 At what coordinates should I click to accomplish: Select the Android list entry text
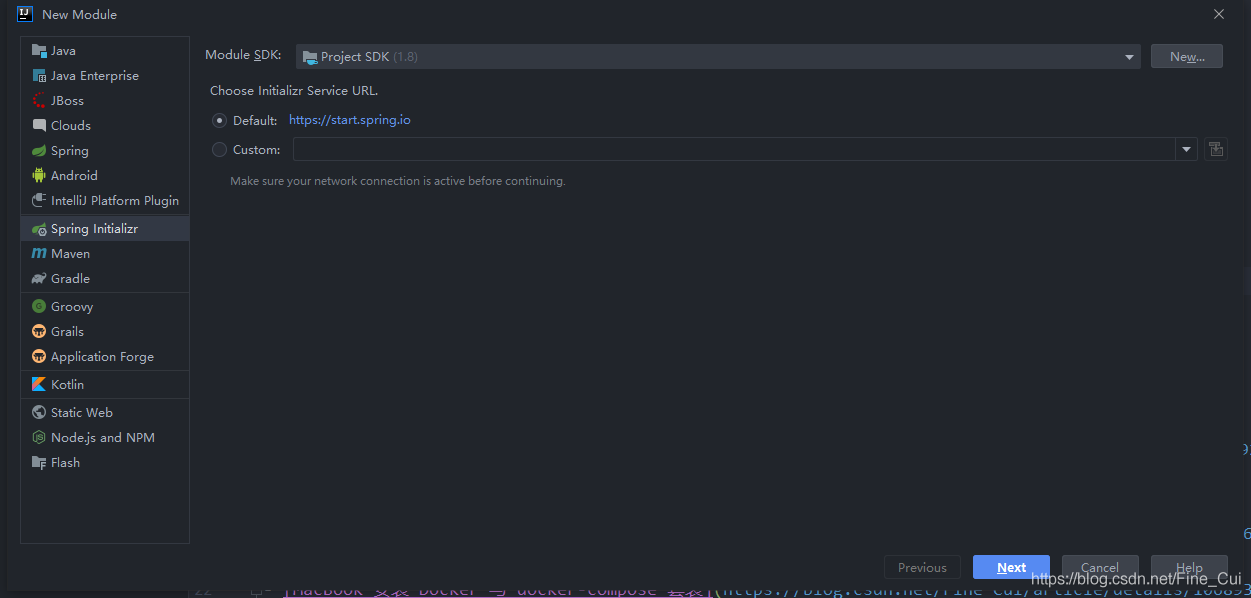point(75,176)
